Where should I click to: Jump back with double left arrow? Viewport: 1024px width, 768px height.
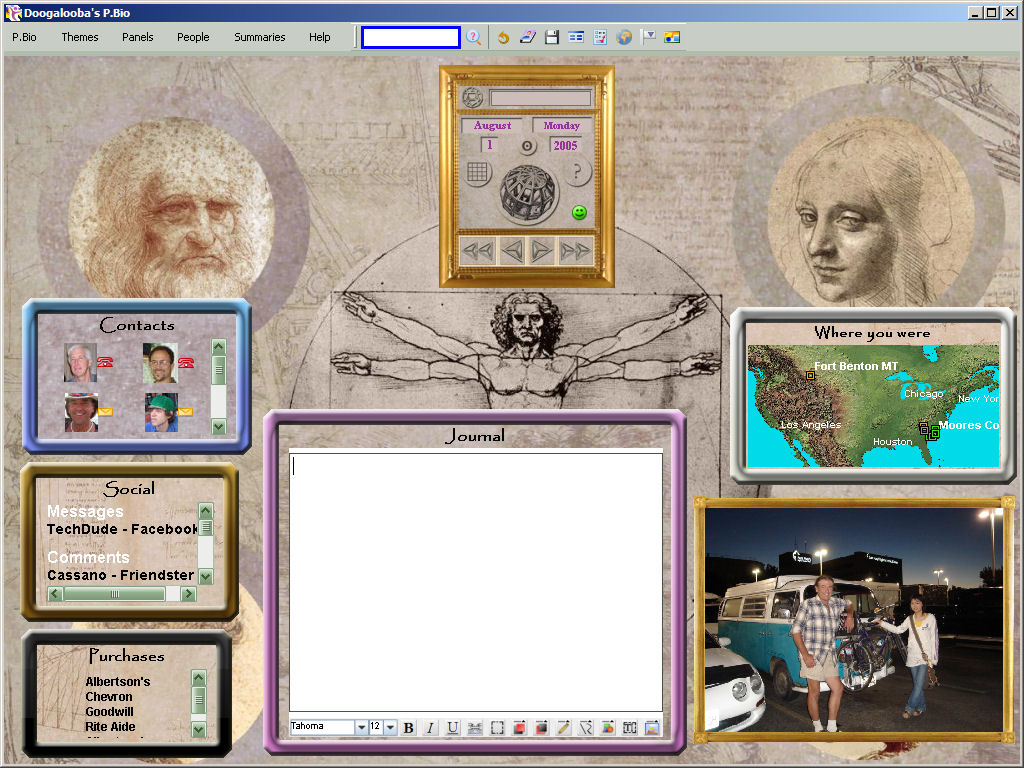(x=478, y=251)
